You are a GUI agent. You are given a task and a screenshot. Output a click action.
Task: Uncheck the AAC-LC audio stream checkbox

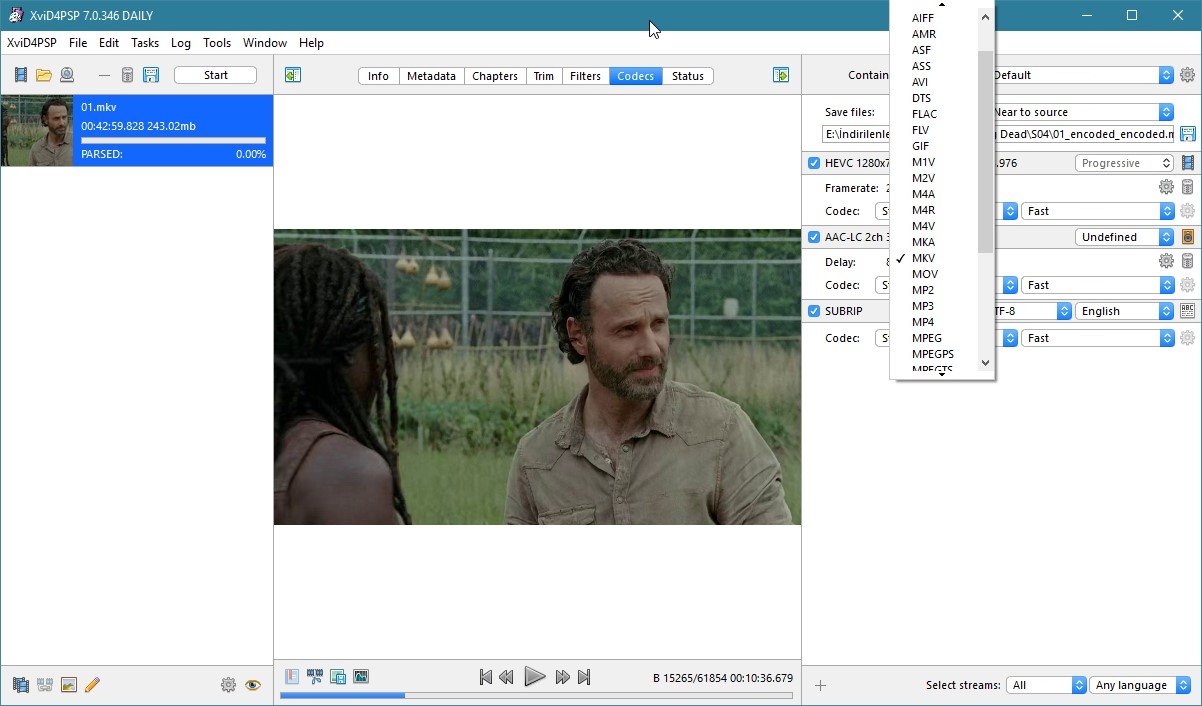tap(814, 237)
